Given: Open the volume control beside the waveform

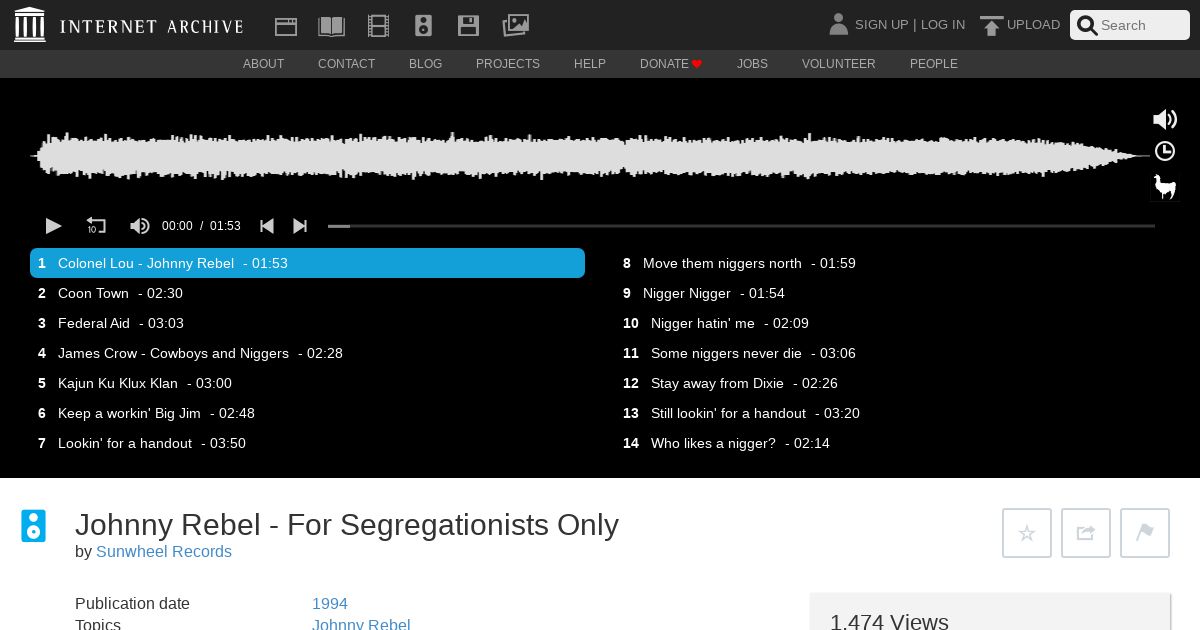Looking at the screenshot, I should 1165,119.
